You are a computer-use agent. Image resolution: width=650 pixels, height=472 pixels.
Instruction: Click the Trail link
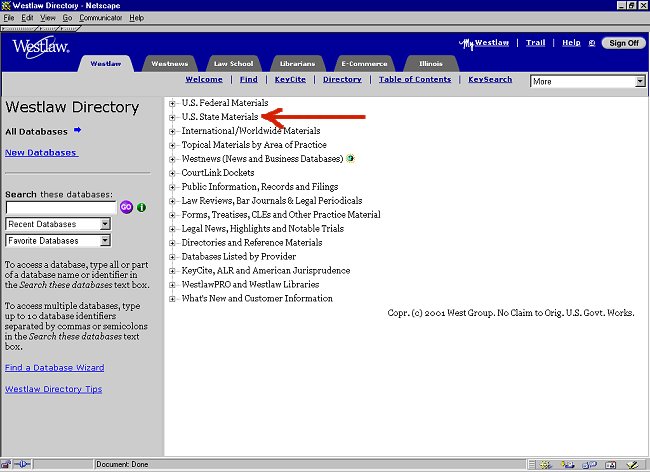coord(536,43)
